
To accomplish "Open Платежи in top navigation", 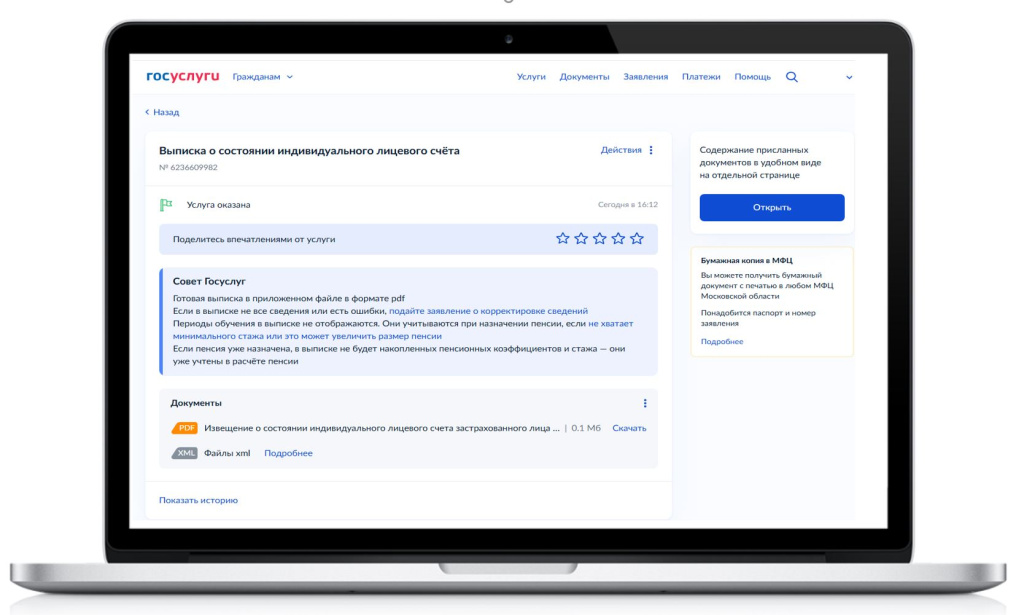I will pos(701,77).
